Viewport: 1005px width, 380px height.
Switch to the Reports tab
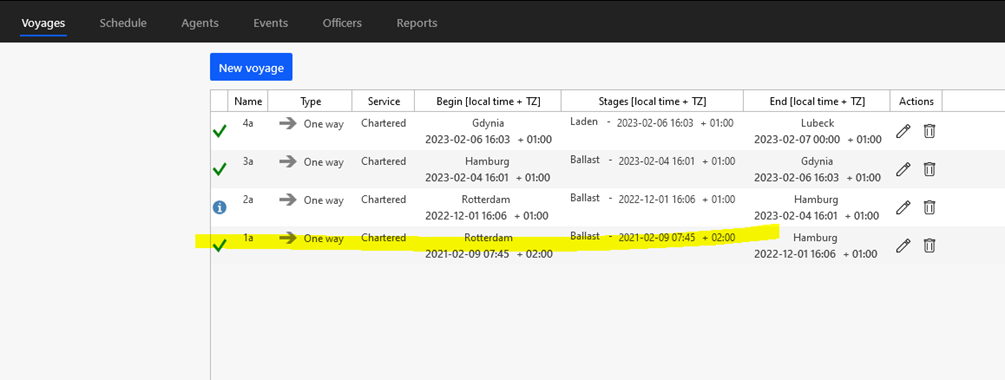point(417,23)
